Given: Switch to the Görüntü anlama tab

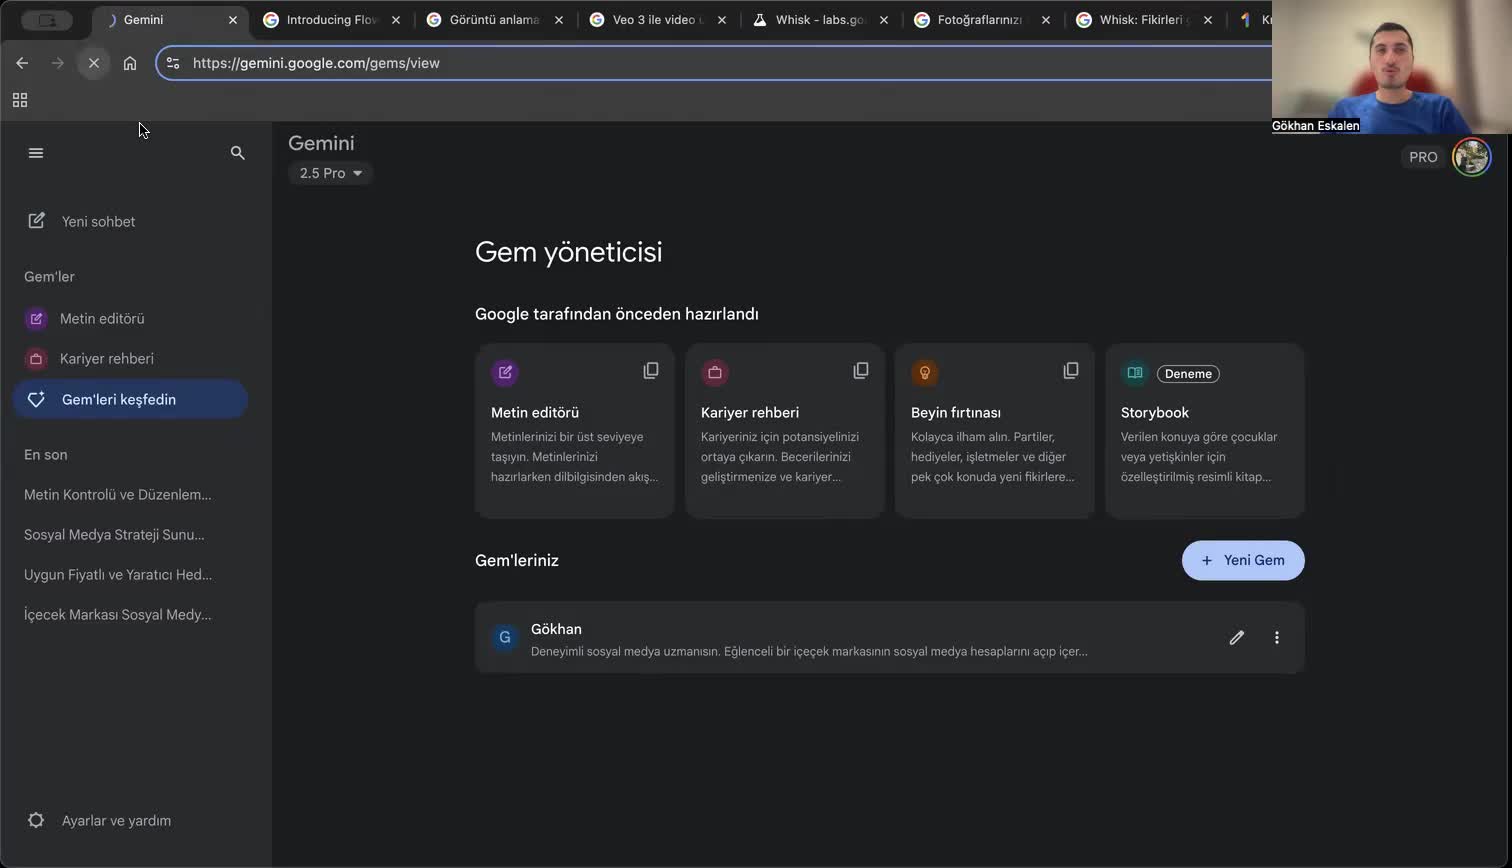Looking at the screenshot, I should pos(494,20).
